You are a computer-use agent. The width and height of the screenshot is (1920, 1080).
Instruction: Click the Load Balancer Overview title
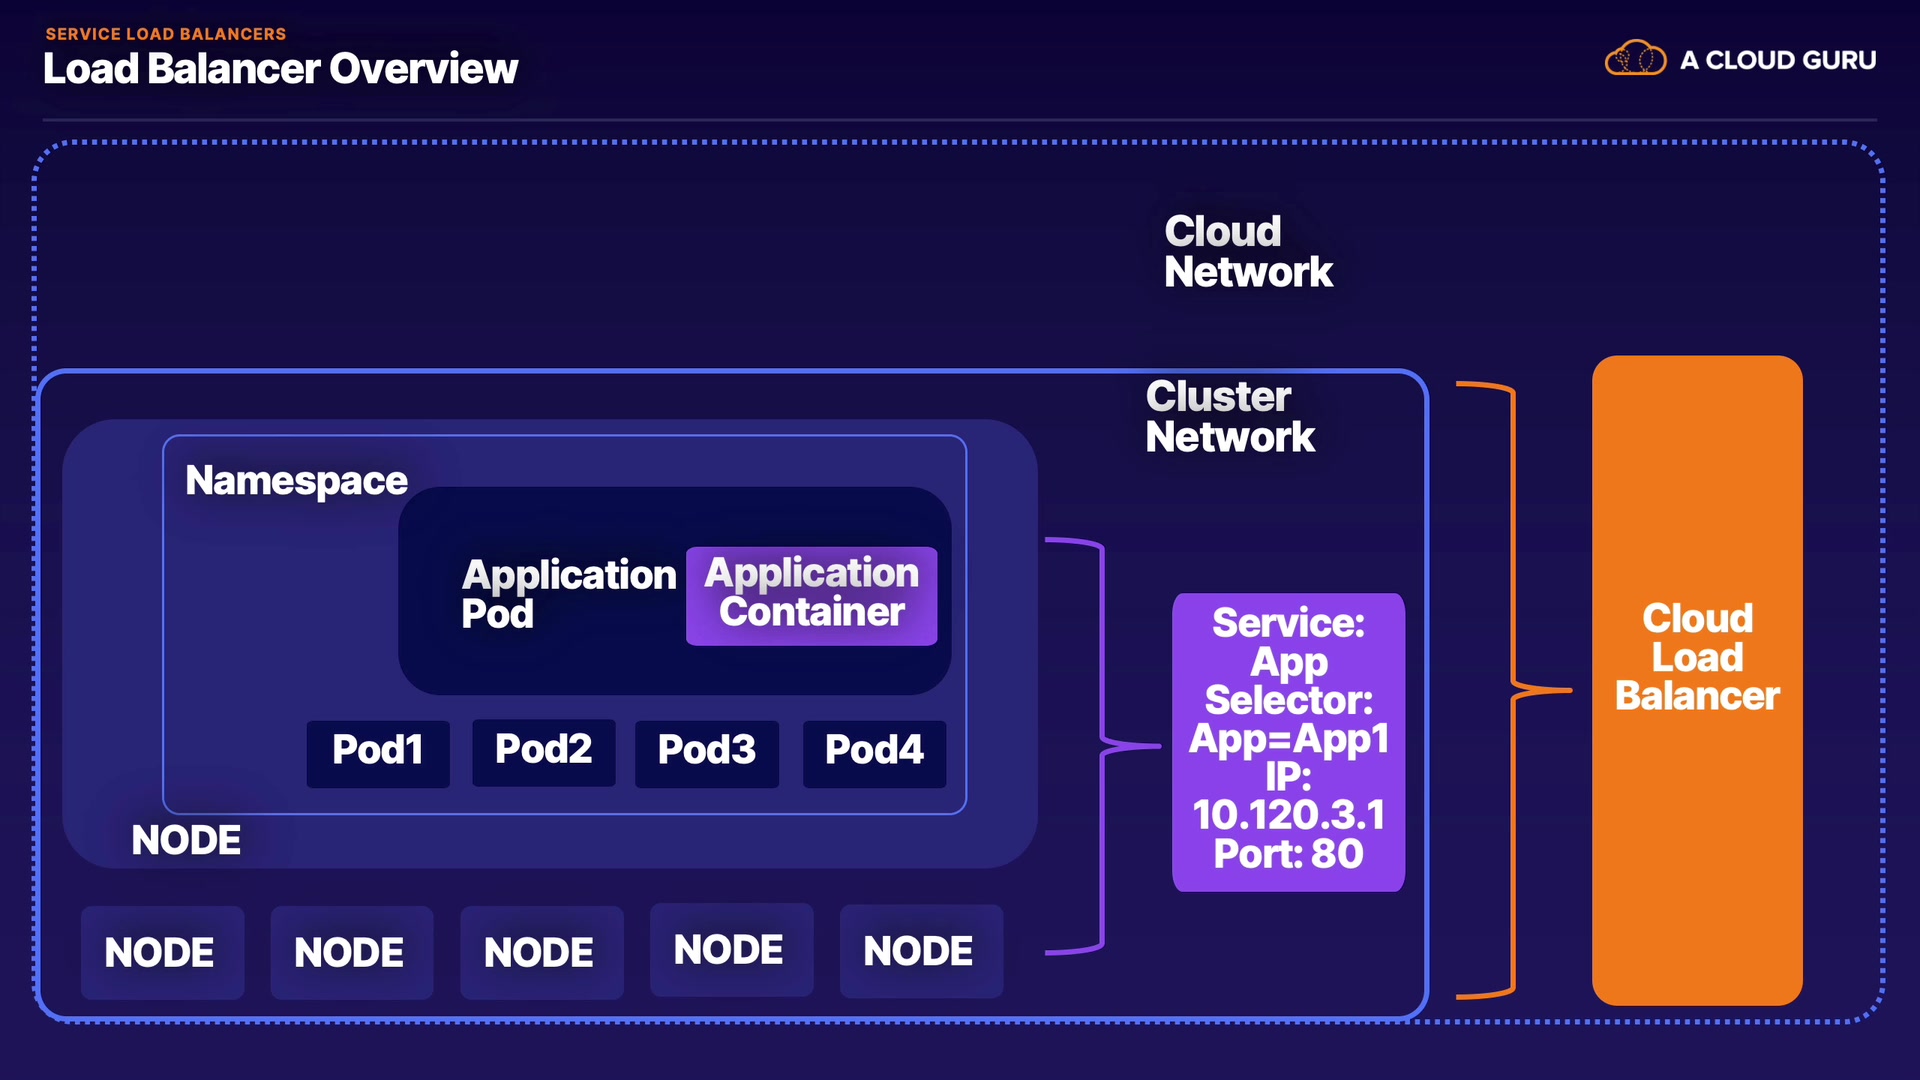(280, 69)
